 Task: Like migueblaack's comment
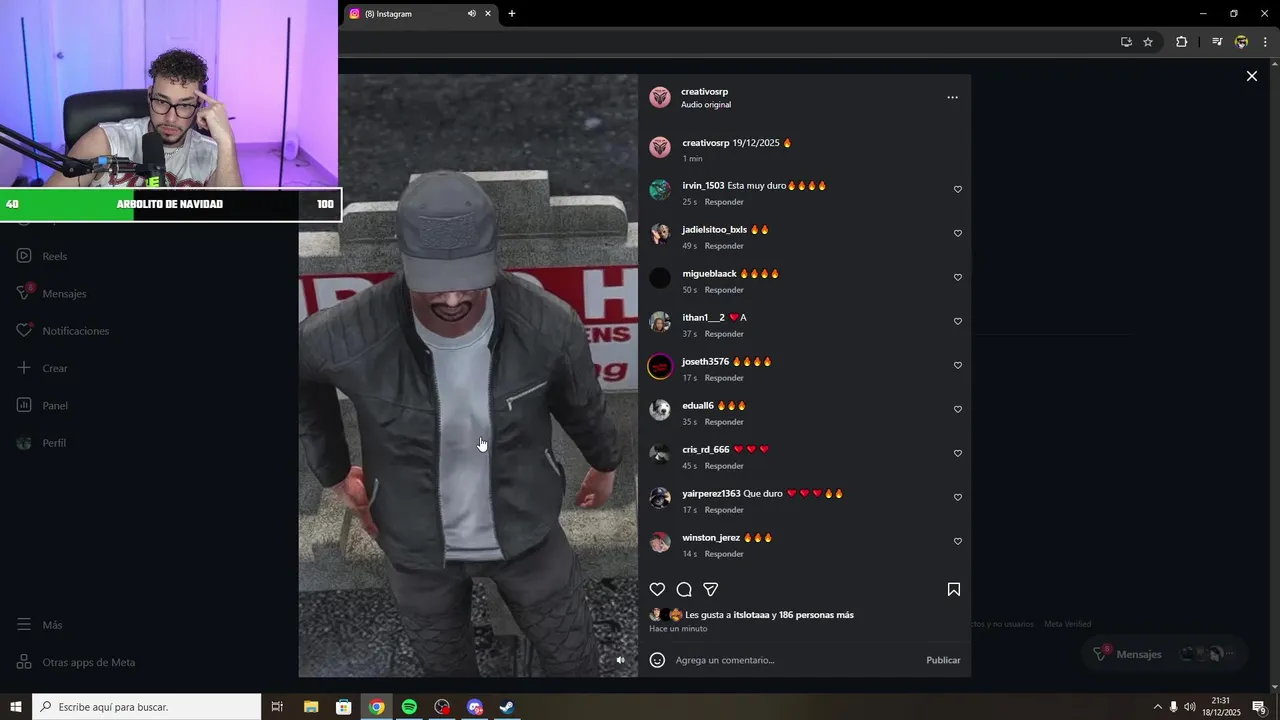coord(957,278)
